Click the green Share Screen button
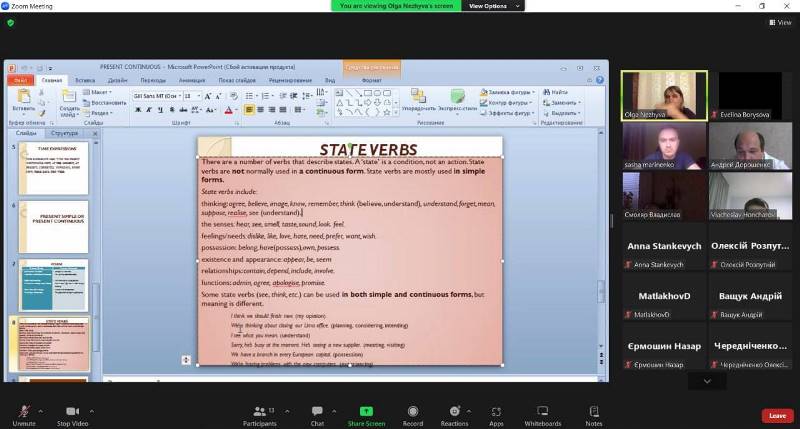 (x=366, y=415)
